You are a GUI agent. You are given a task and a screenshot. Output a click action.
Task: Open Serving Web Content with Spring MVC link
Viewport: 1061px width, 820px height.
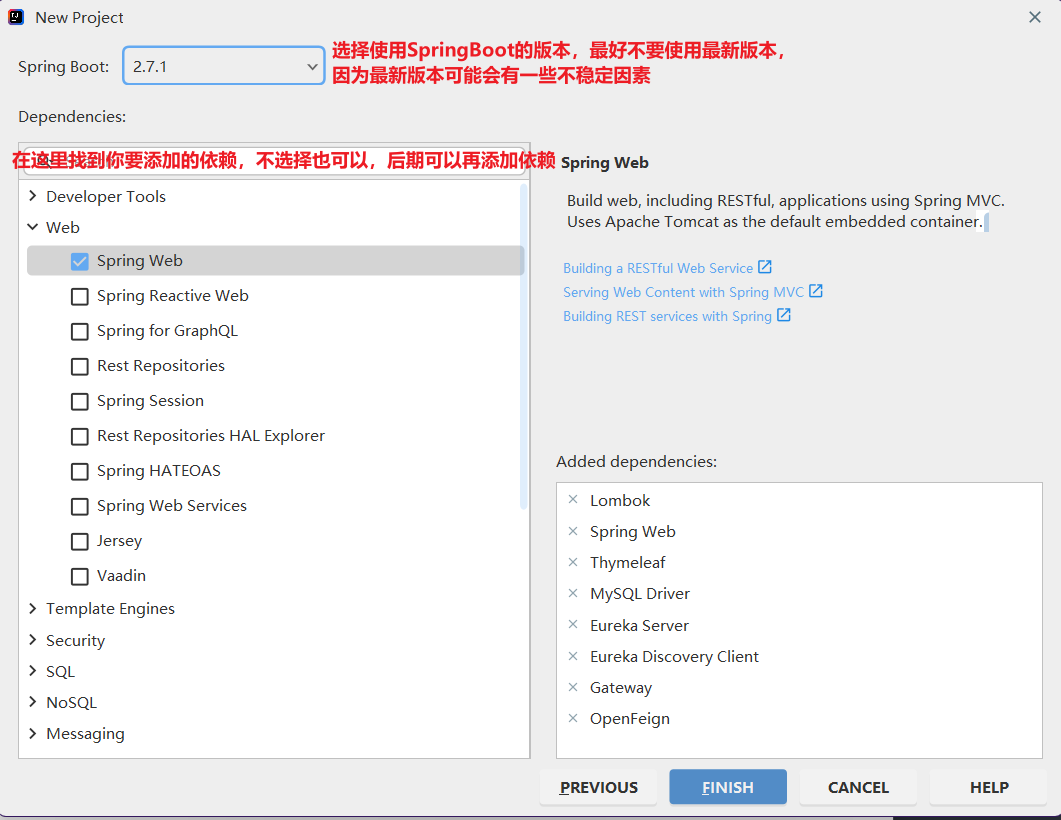coord(683,292)
